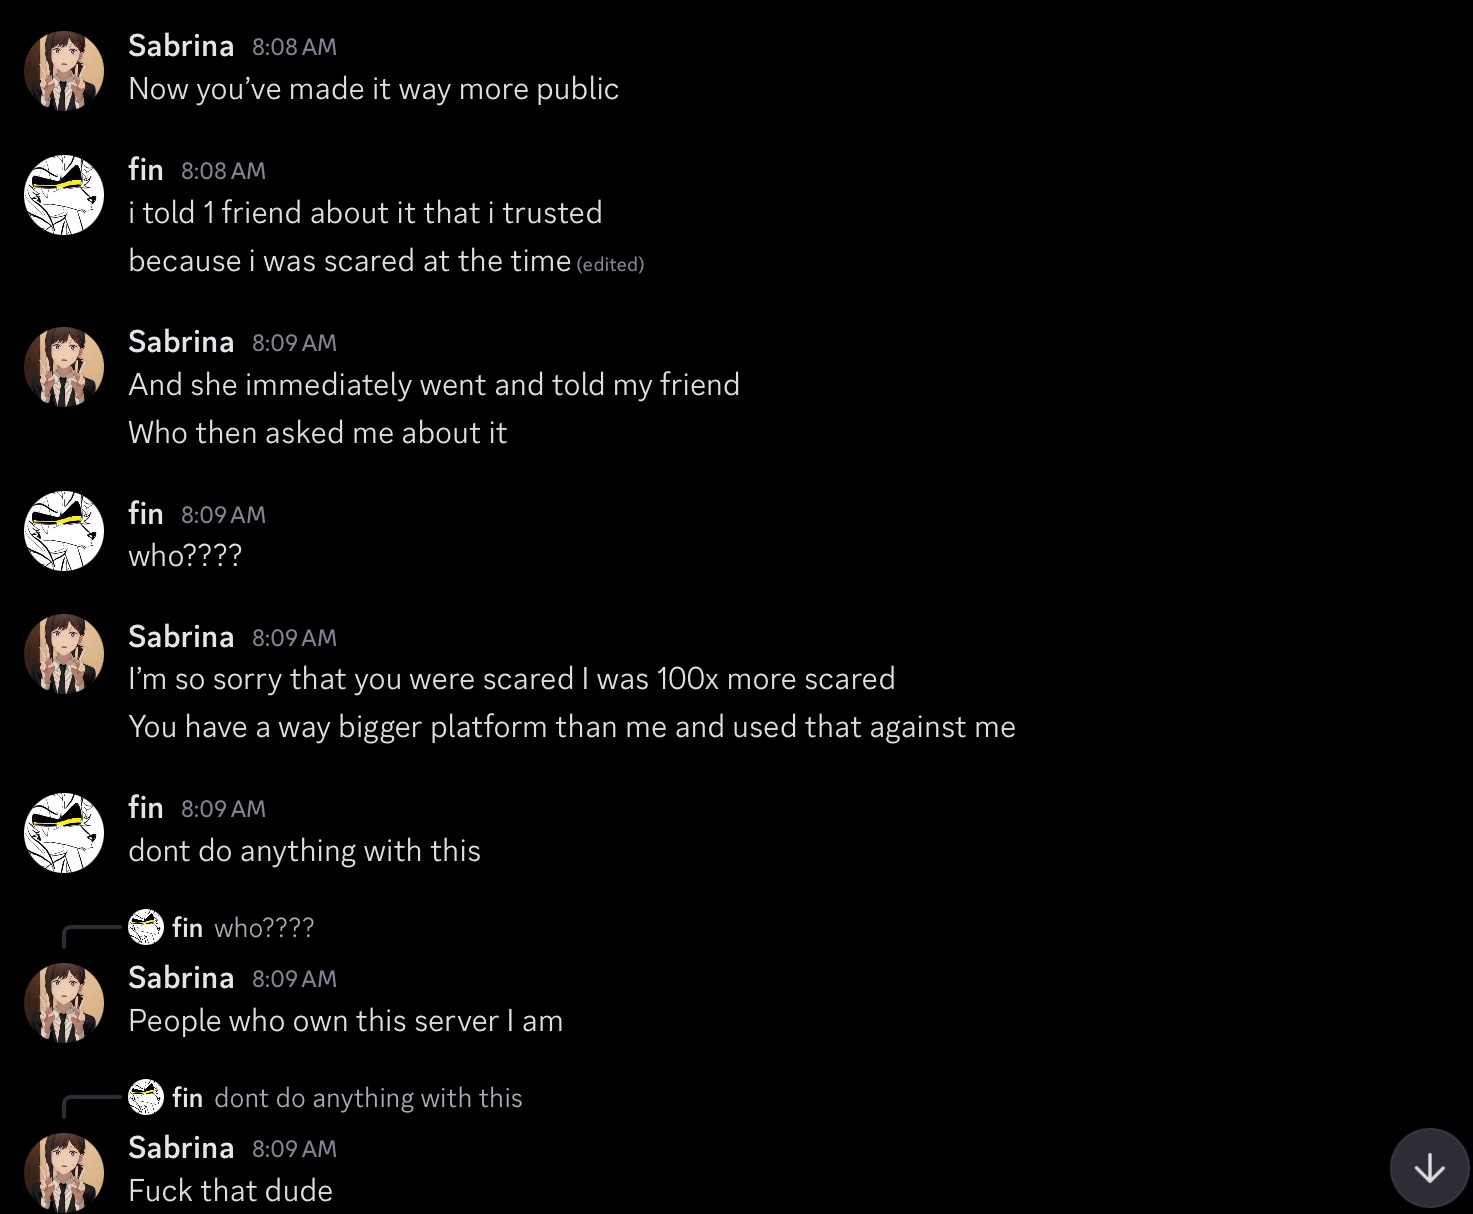Screen dimensions: 1473x1214
Task: Click username fin above "i told 1 friend"
Action: coord(146,170)
